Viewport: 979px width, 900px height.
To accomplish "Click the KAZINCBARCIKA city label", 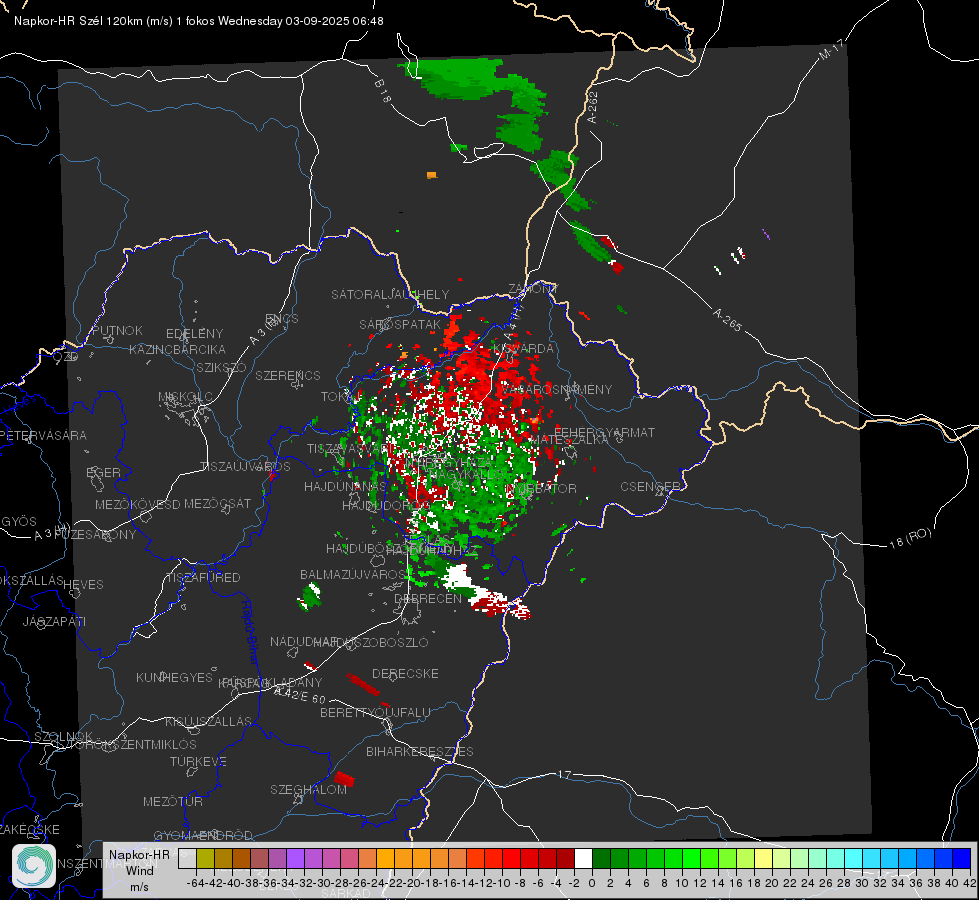I will tap(177, 349).
